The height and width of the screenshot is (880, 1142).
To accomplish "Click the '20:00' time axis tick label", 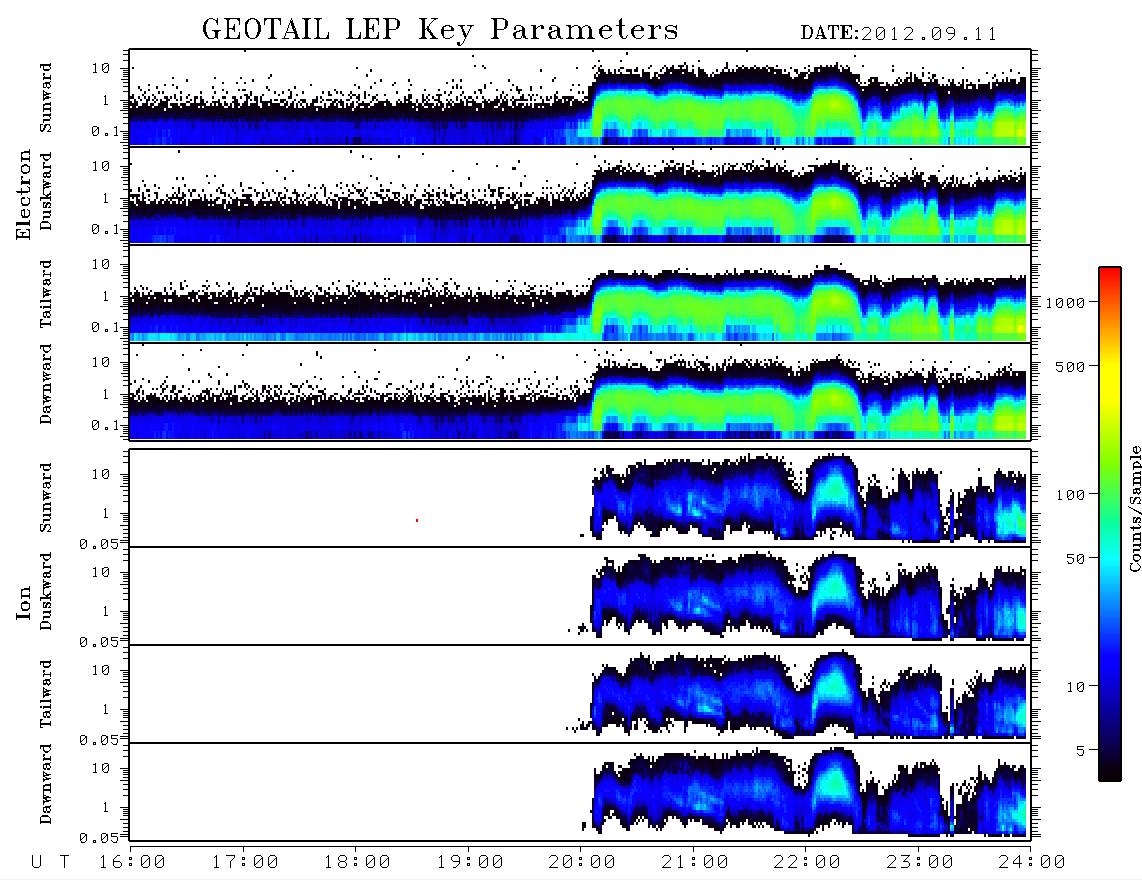I will click(582, 863).
